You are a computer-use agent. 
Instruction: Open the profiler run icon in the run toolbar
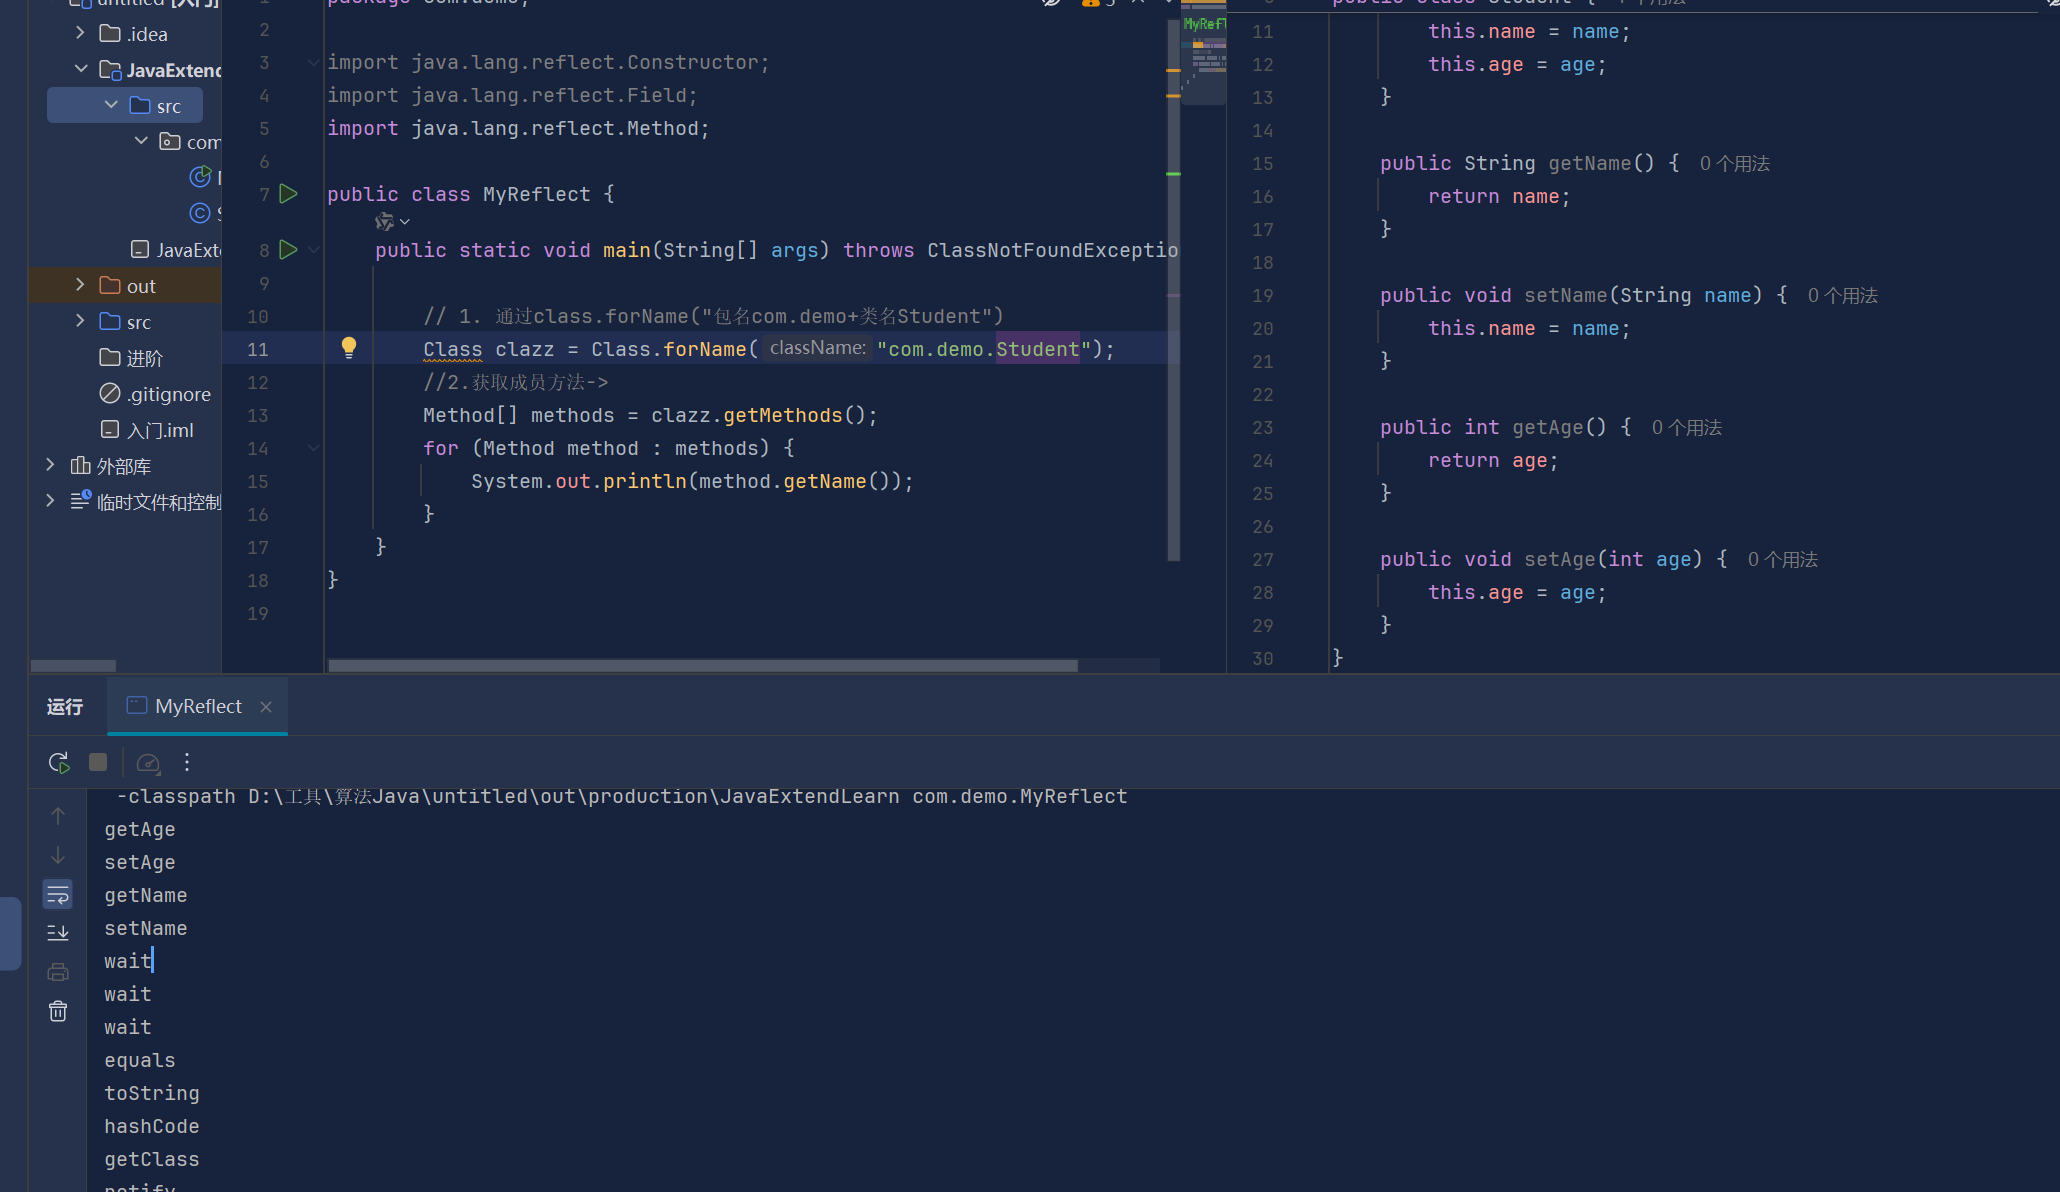click(x=148, y=763)
